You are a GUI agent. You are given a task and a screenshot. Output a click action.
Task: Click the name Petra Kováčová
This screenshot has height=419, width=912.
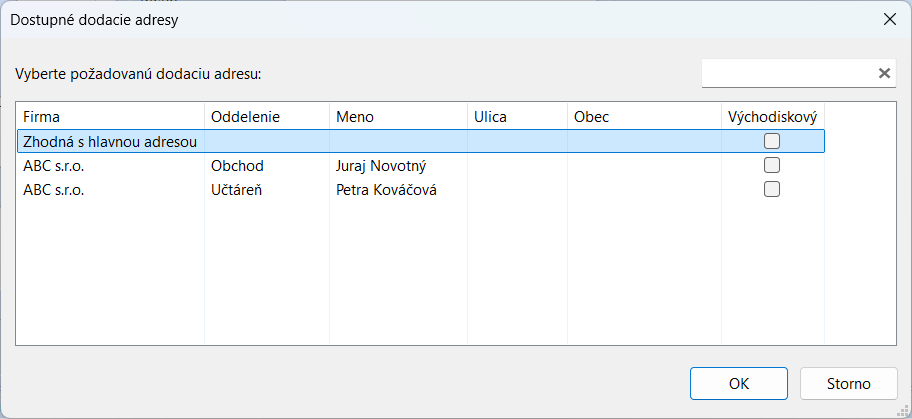(x=386, y=189)
